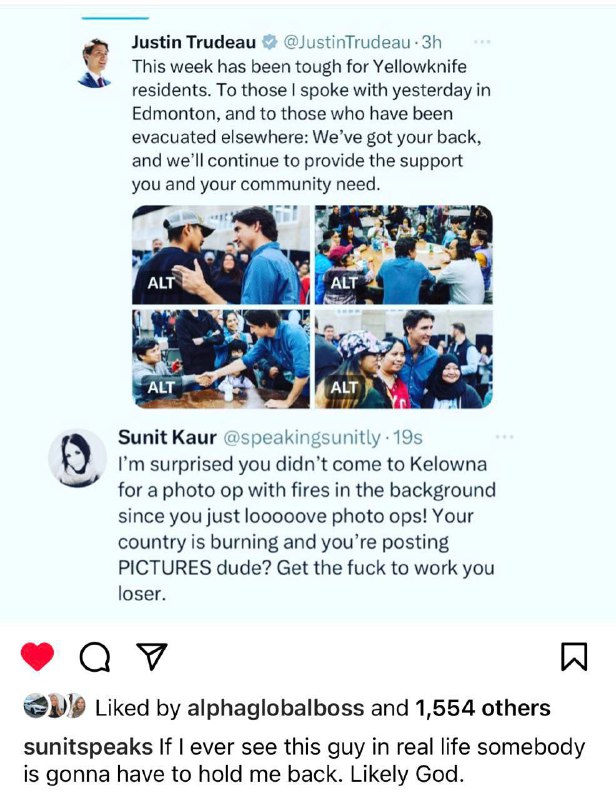Show ALT description on bottom-right photo
This screenshot has width=616, height=800.
pyautogui.click(x=343, y=388)
